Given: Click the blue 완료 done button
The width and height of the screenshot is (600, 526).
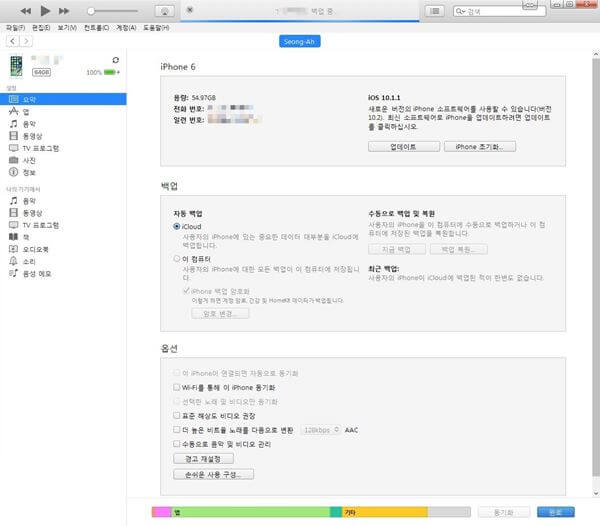Looking at the screenshot, I should 556,512.
